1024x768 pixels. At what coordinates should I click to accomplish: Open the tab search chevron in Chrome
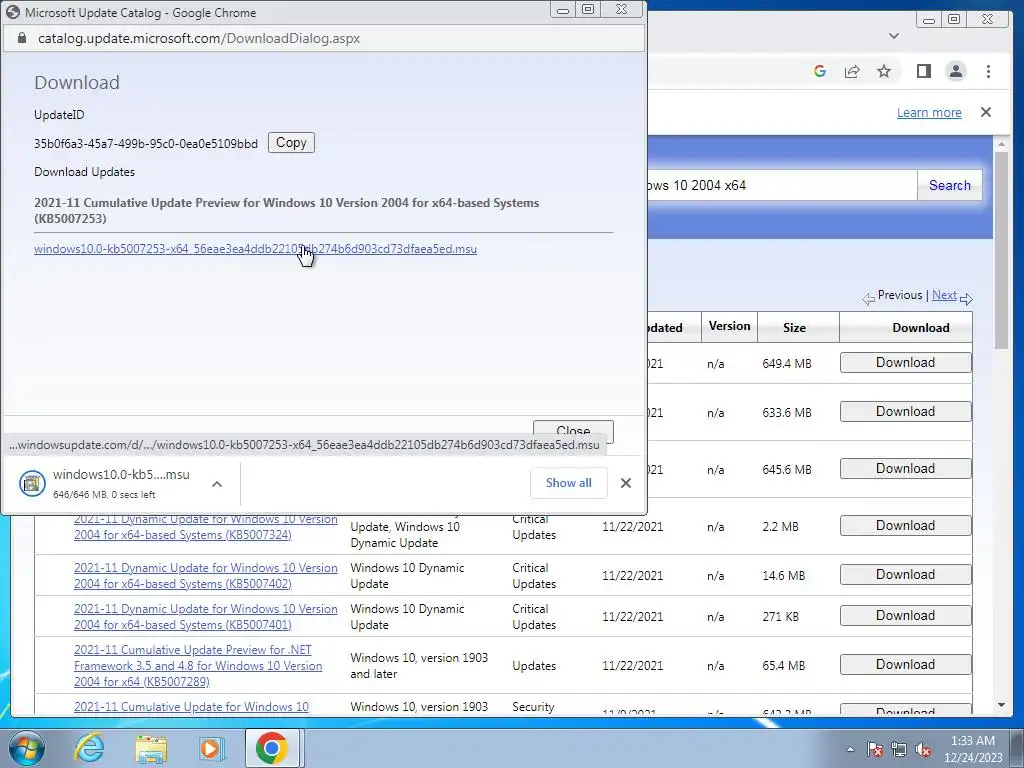tap(894, 36)
